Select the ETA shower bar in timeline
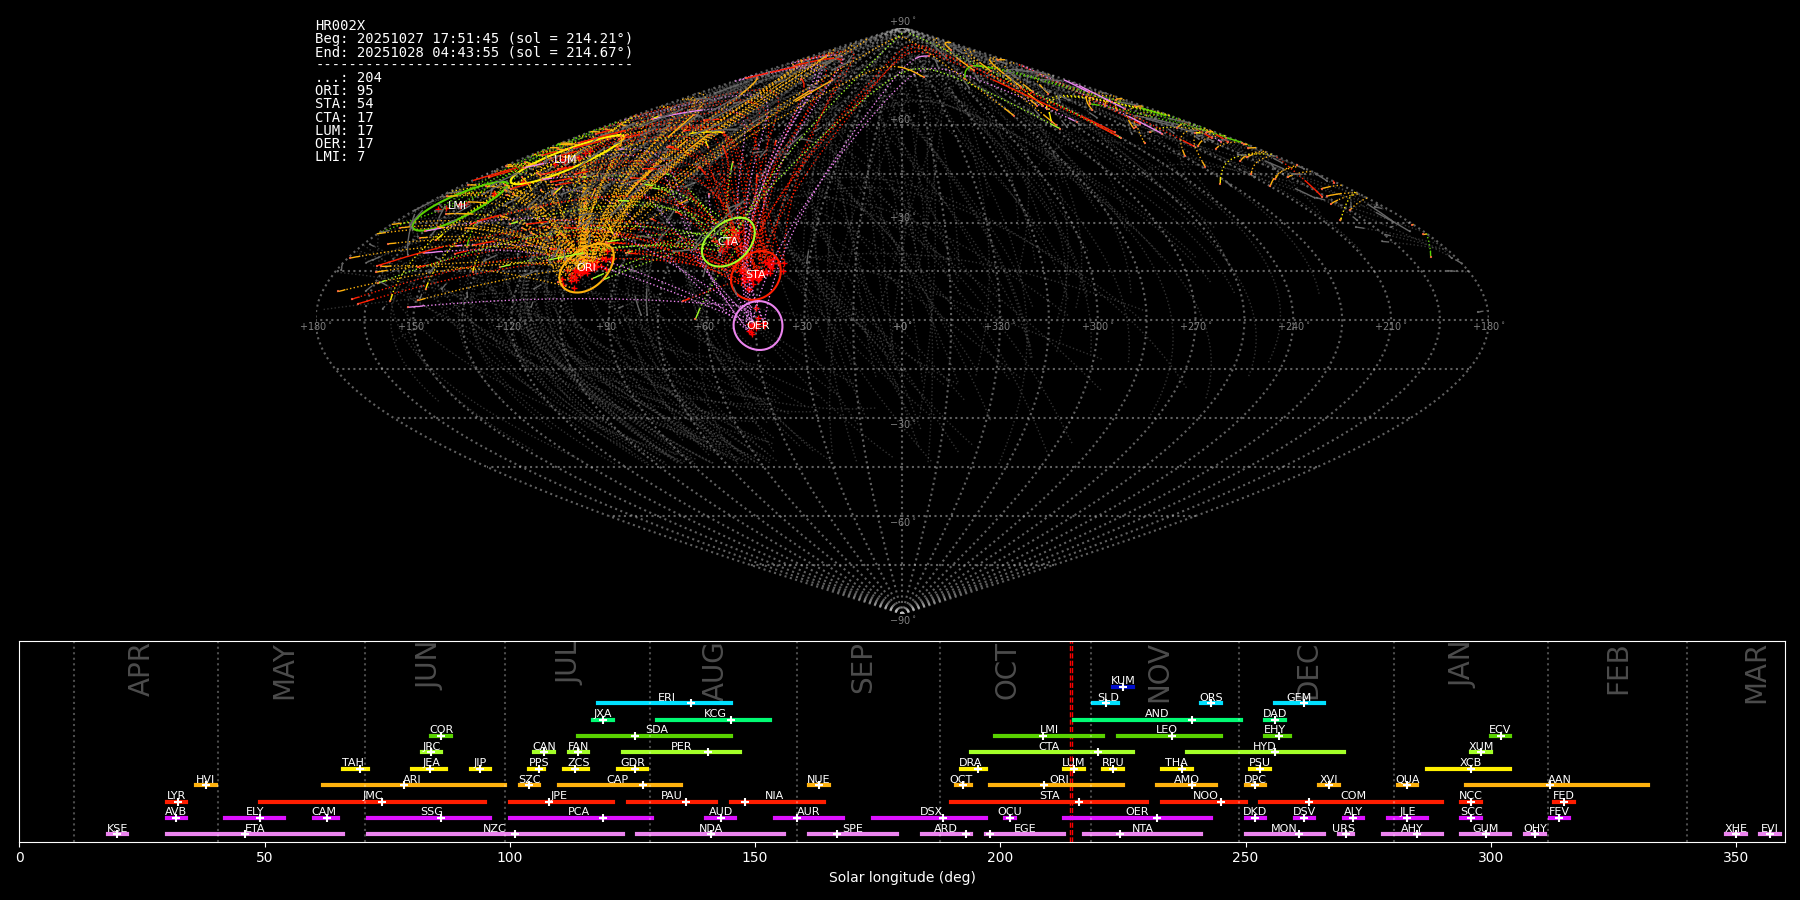This screenshot has height=900, width=1800. pos(255,834)
